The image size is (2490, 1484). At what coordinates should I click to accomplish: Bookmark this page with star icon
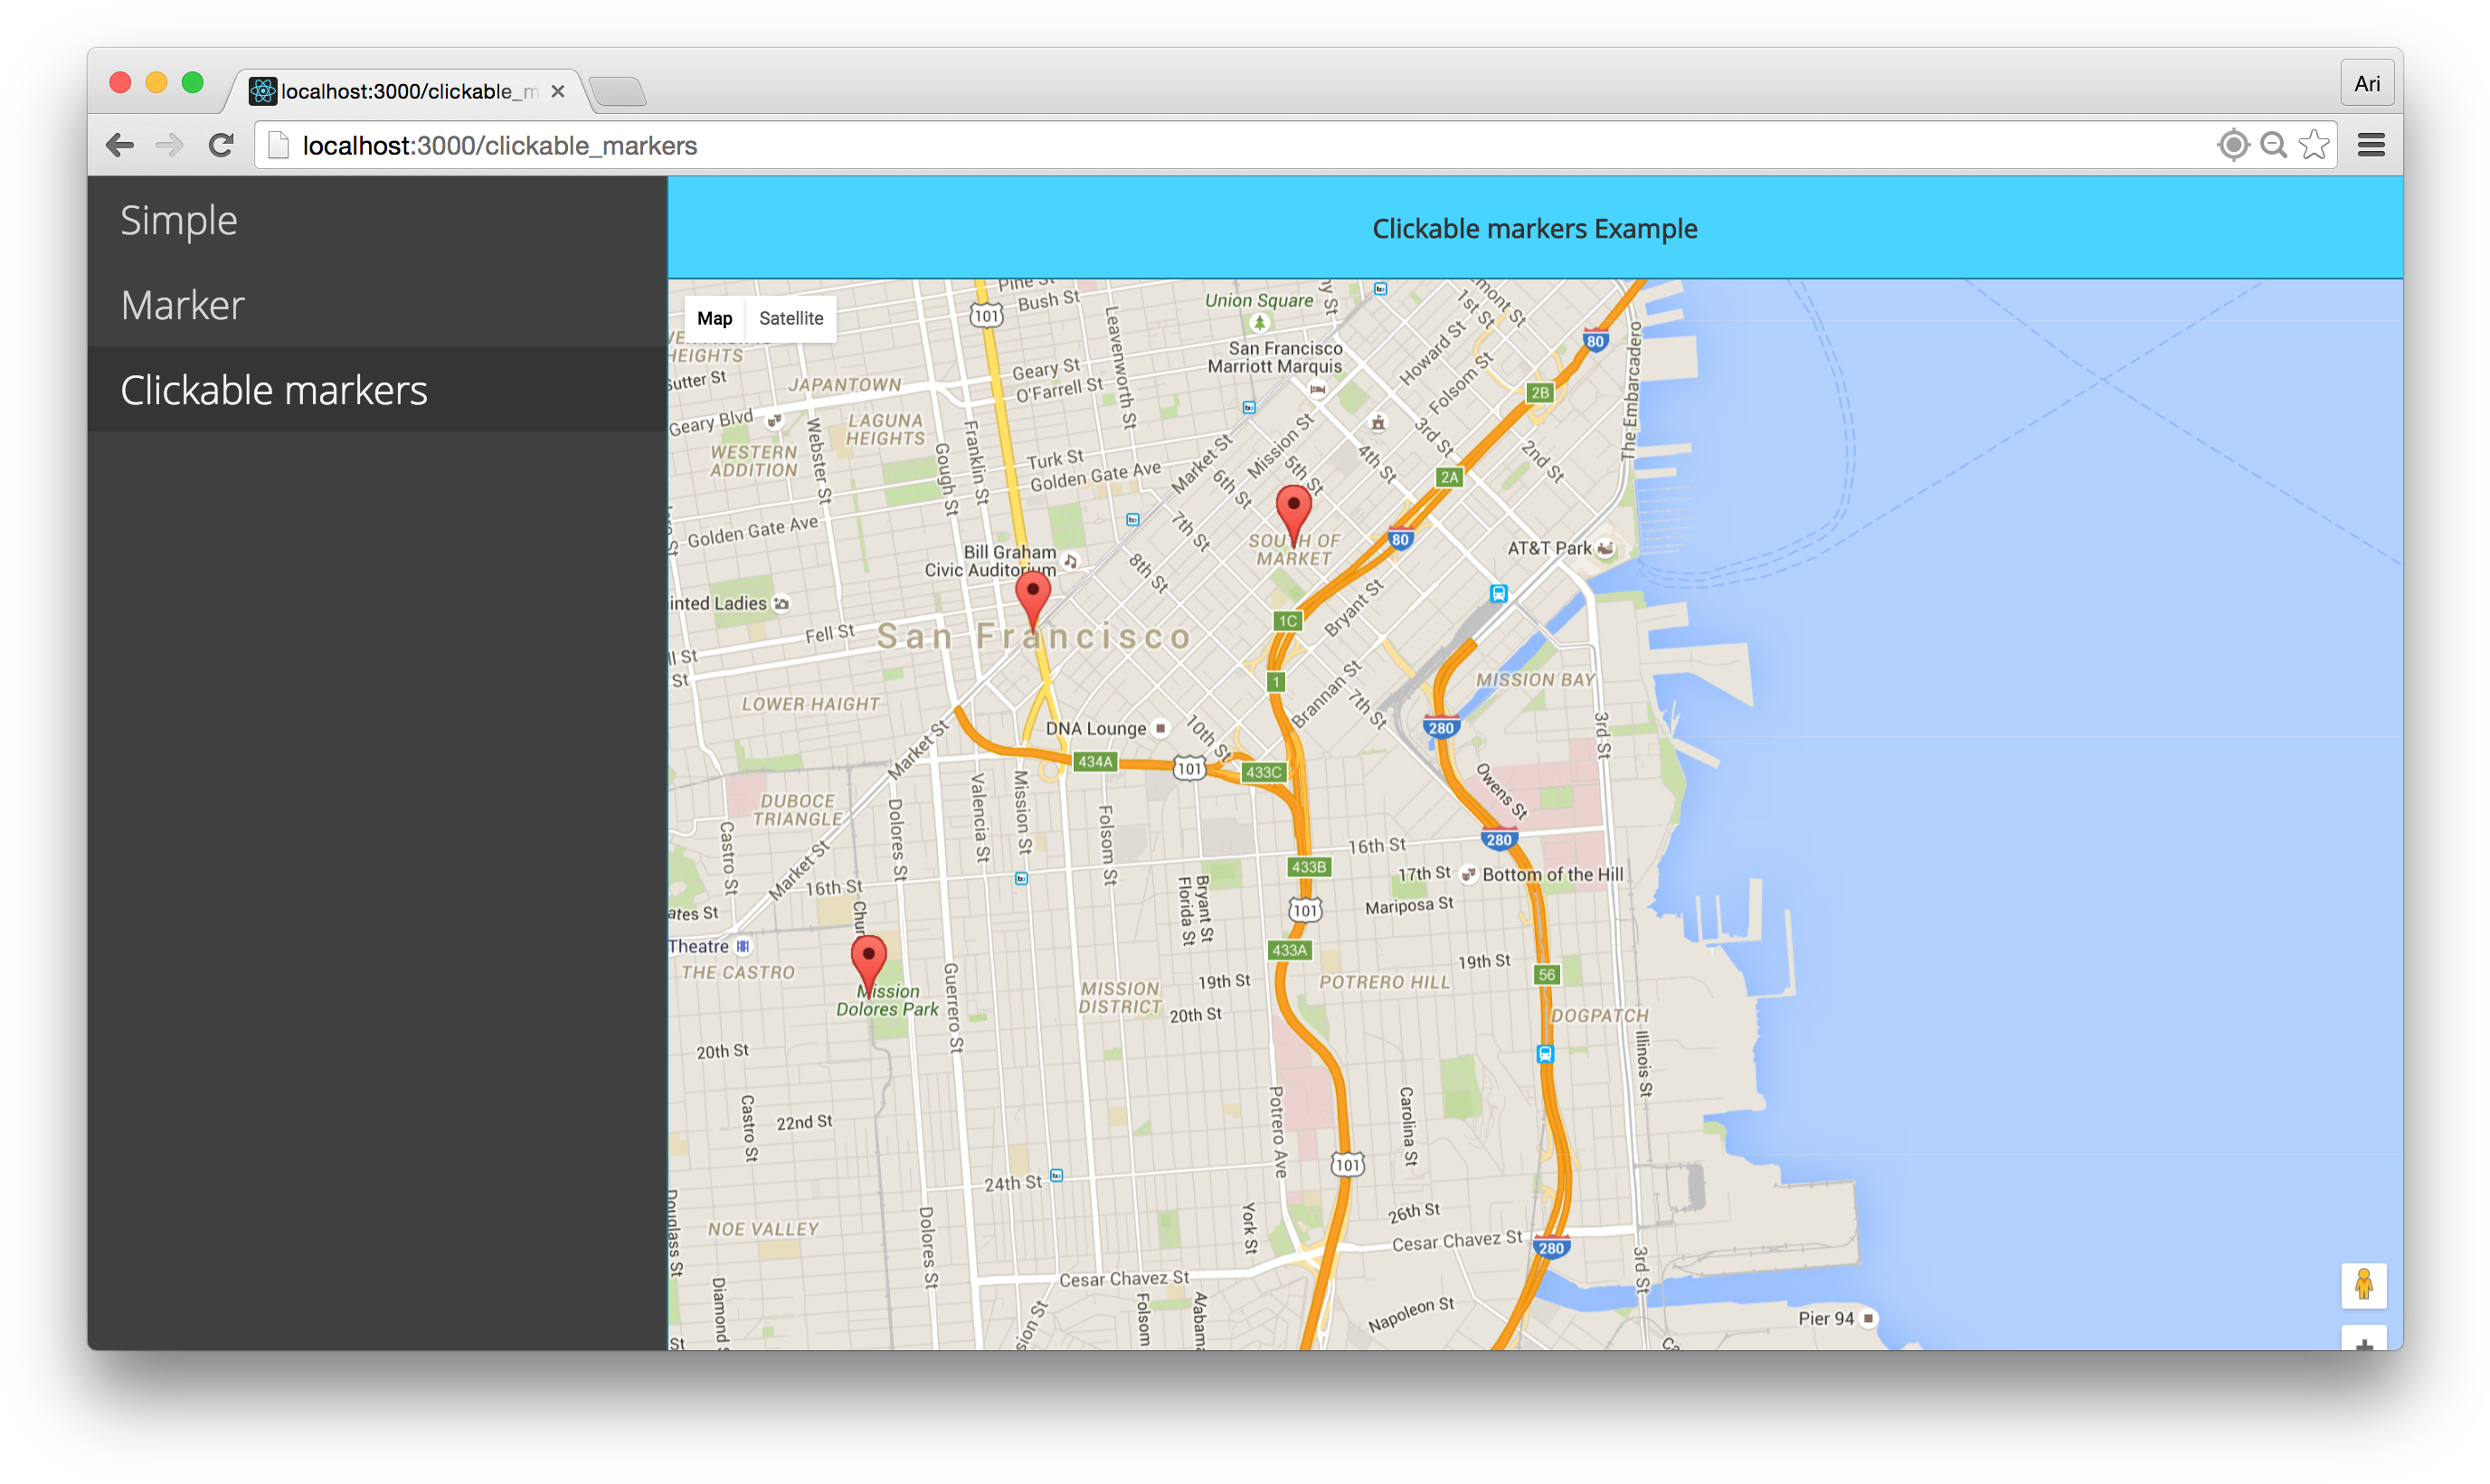coord(2314,146)
